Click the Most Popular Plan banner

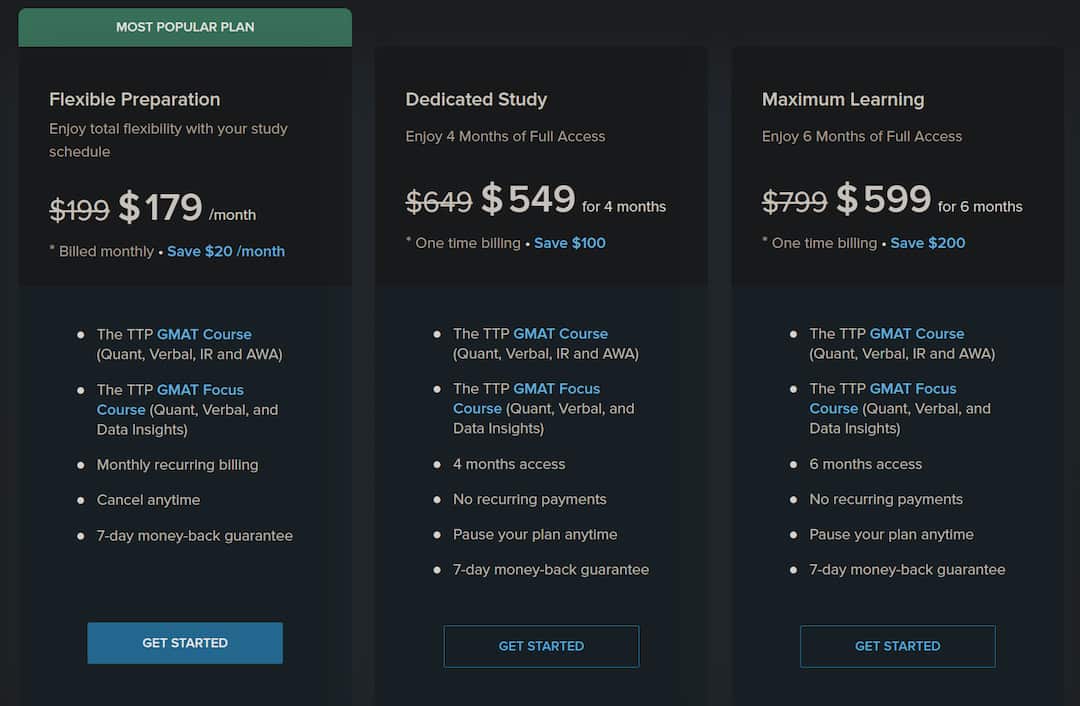(185, 28)
